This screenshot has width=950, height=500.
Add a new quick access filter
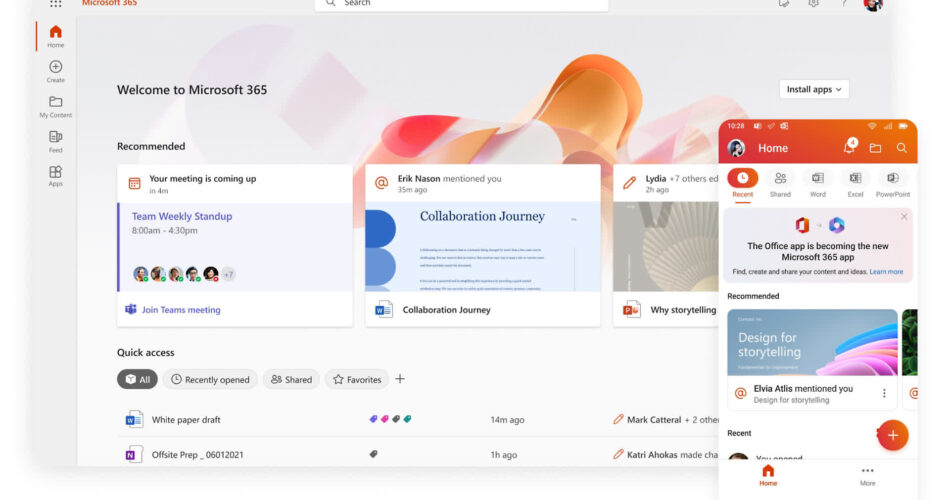400,379
